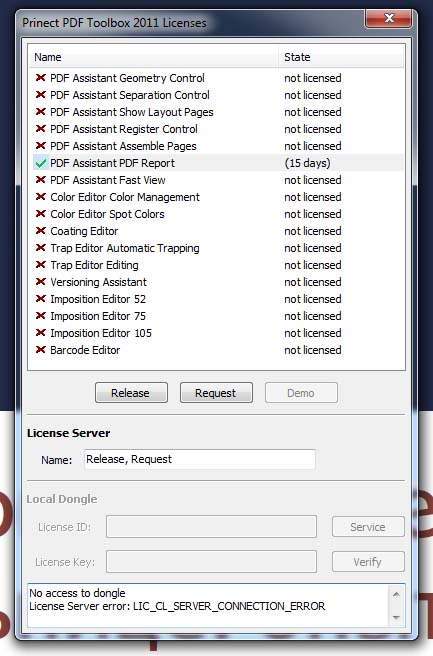Image resolution: width=433 pixels, height=656 pixels.
Task: Pick Color Editor Color Management license
Action: click(x=218, y=197)
